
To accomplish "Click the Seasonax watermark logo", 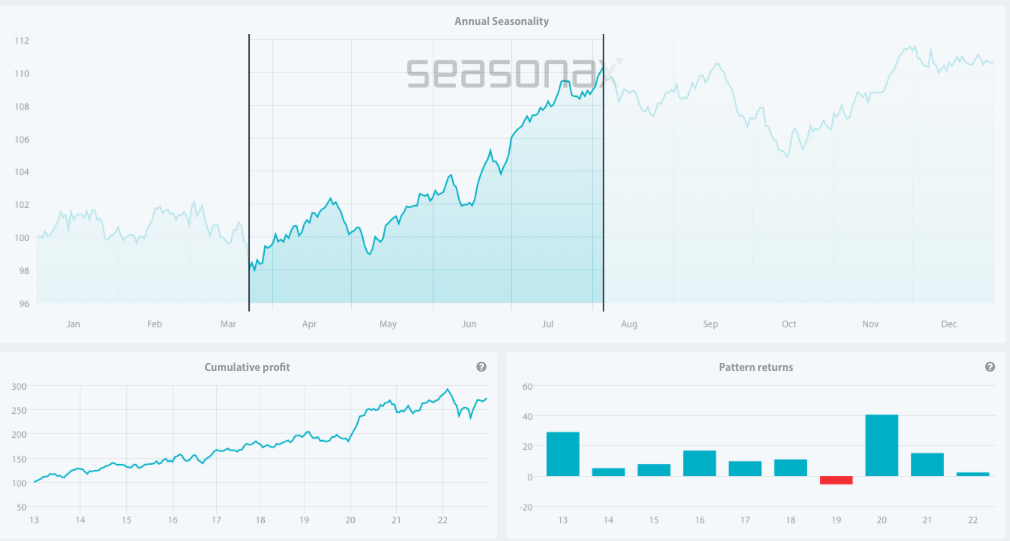I will [x=510, y=72].
